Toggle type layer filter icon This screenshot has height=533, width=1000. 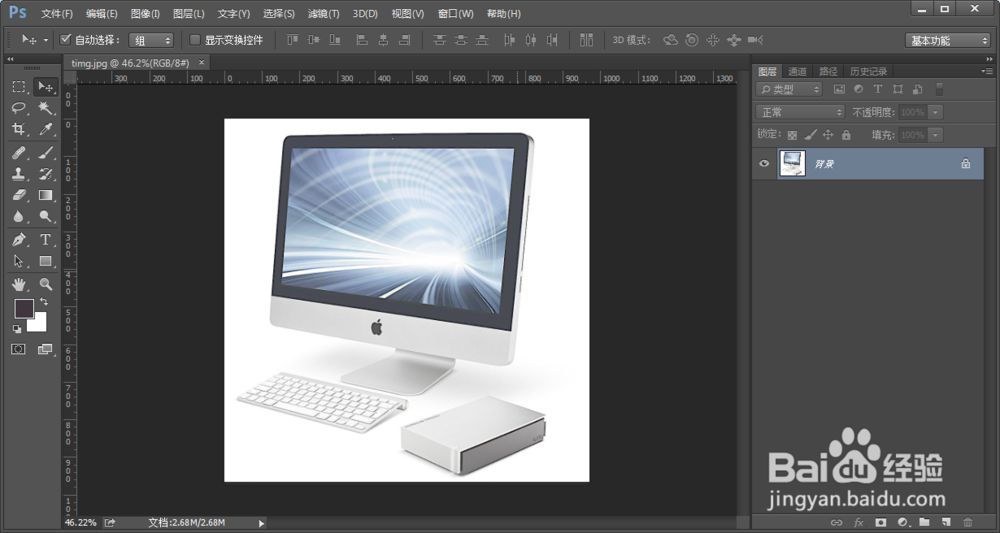pos(878,89)
